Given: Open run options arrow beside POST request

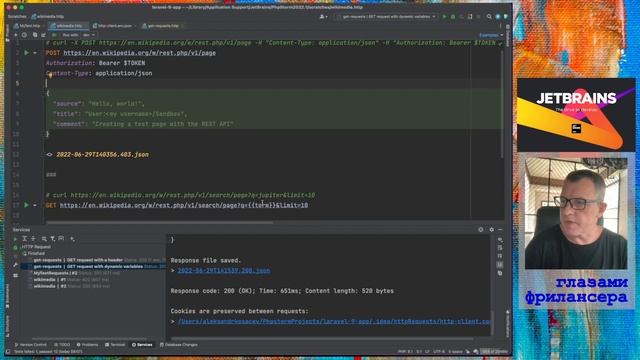Looking at the screenshot, I should 35,53.
